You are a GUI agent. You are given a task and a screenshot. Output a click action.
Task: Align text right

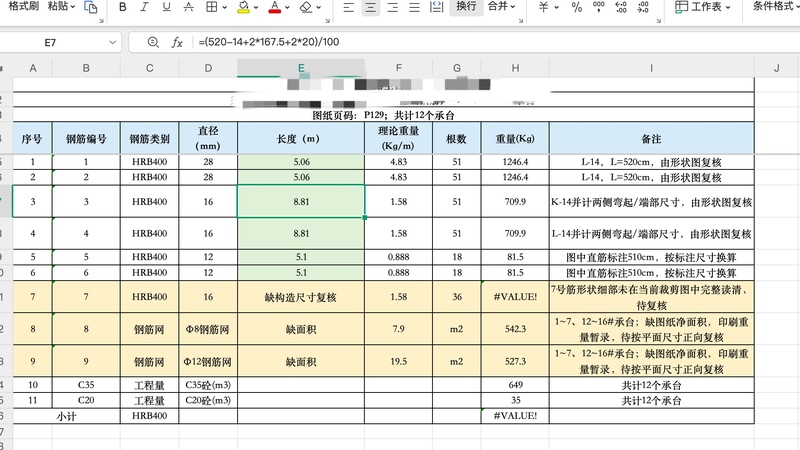(392, 7)
